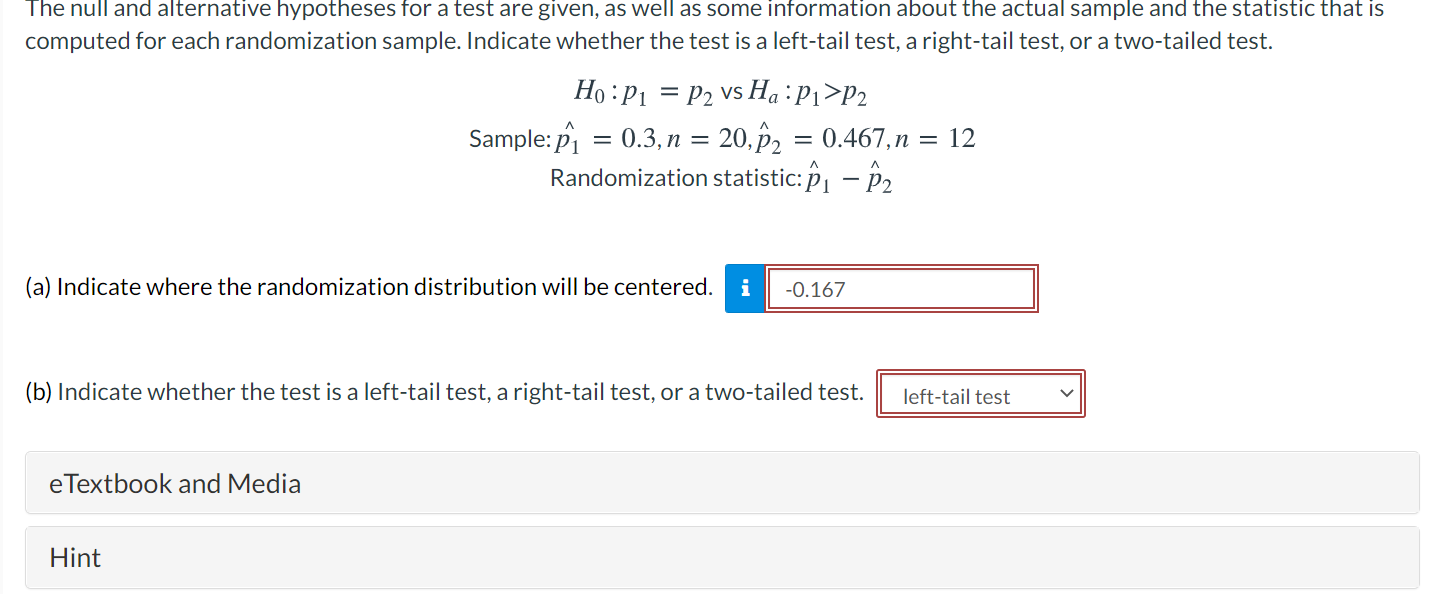Click the eTextbook and Media panel header
The image size is (1441, 594).
pyautogui.click(x=174, y=483)
